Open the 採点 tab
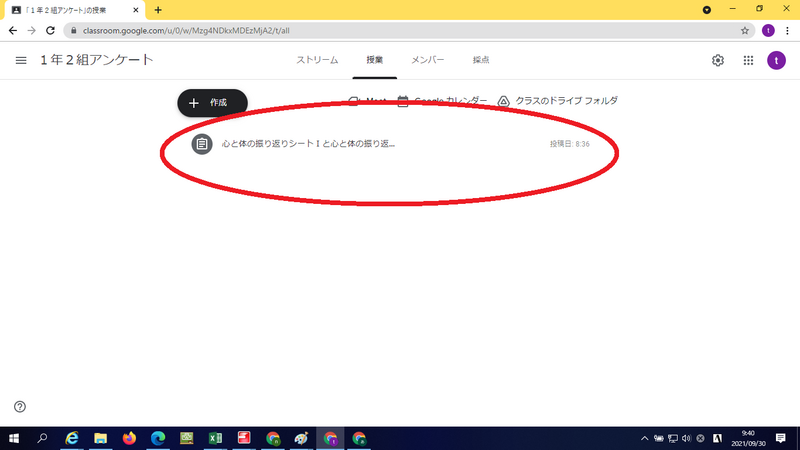 (481, 60)
